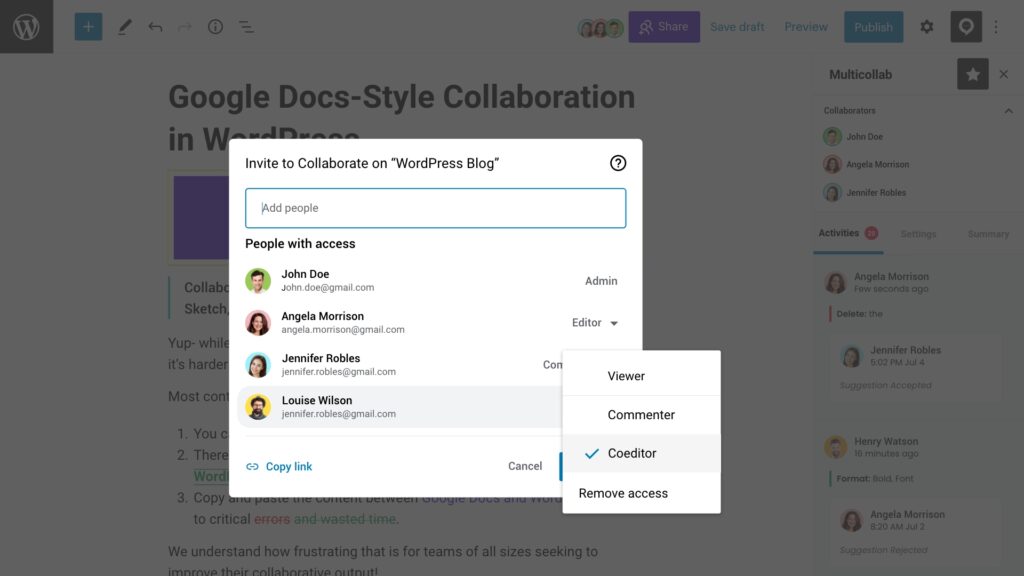Click the blue add block plus button
Image resolution: width=1024 pixels, height=576 pixels.
[x=88, y=27]
